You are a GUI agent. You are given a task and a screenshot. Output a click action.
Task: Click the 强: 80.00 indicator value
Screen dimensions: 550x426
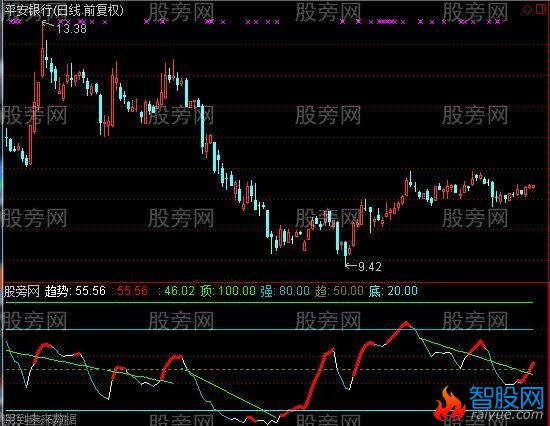[x=285, y=291]
